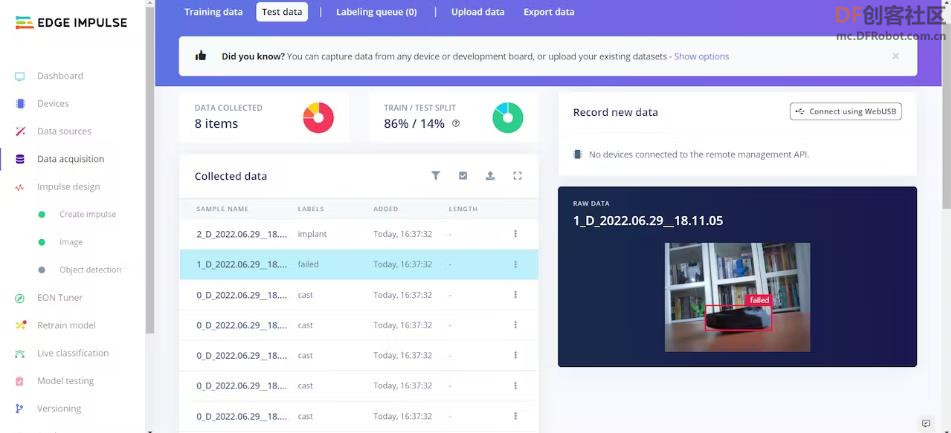
Task: Click the device icon beside No devices connected
Action: [578, 155]
